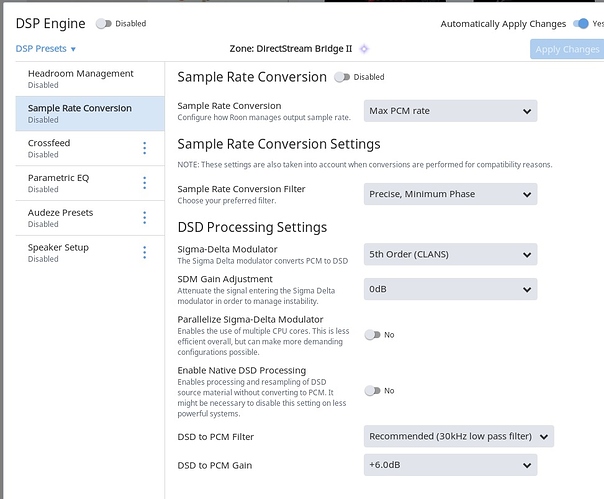
Task: Toggle Automatically Apply Changes switch
Action: tap(582, 23)
